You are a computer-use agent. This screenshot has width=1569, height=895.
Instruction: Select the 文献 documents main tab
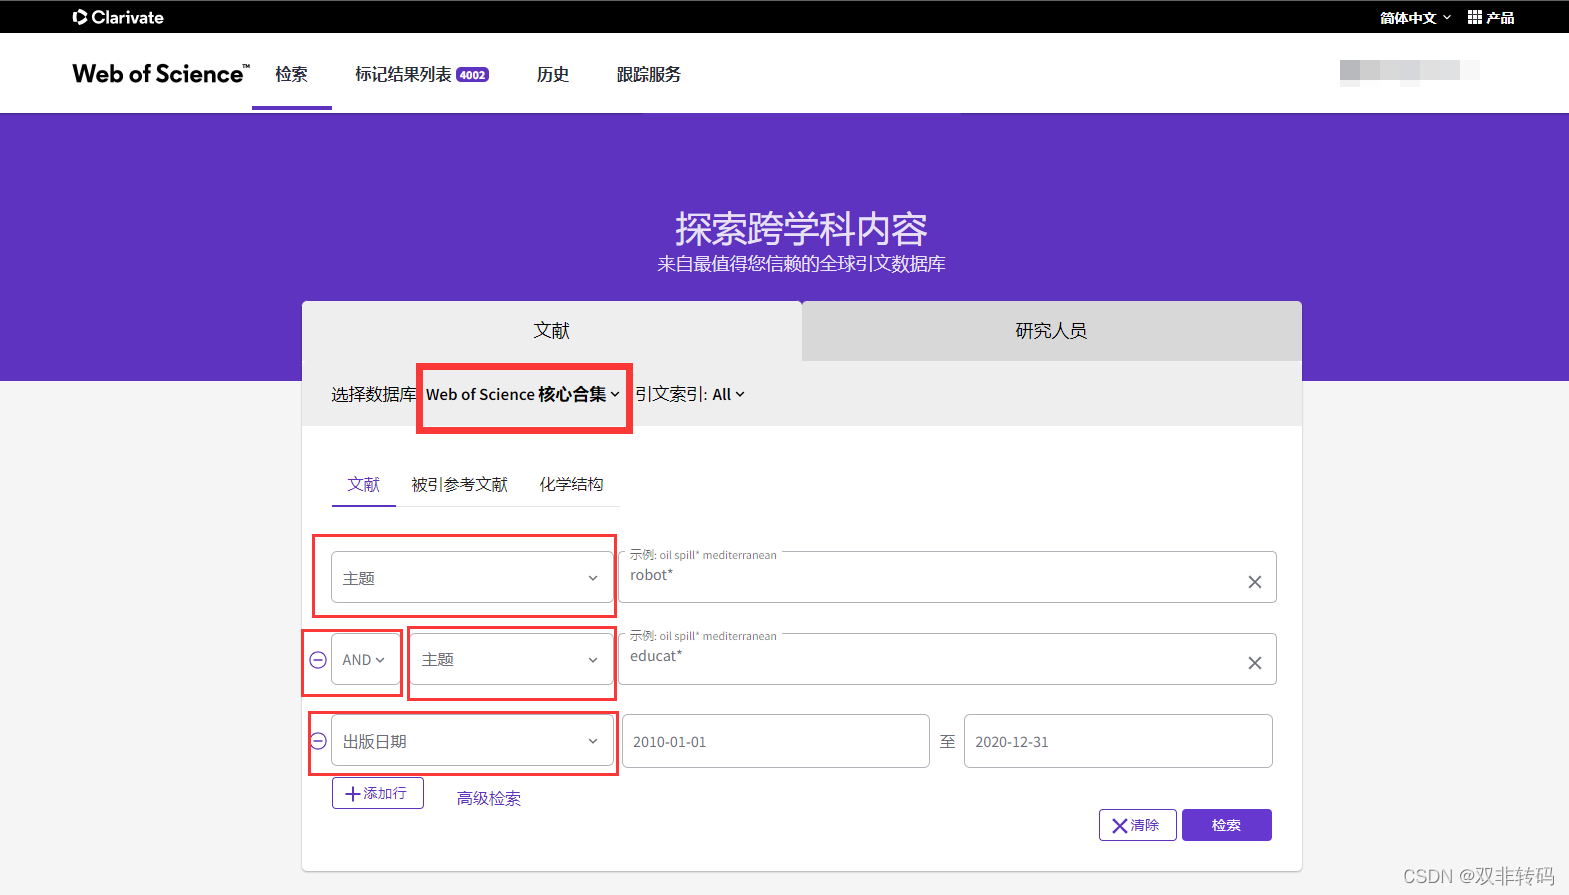tap(552, 330)
